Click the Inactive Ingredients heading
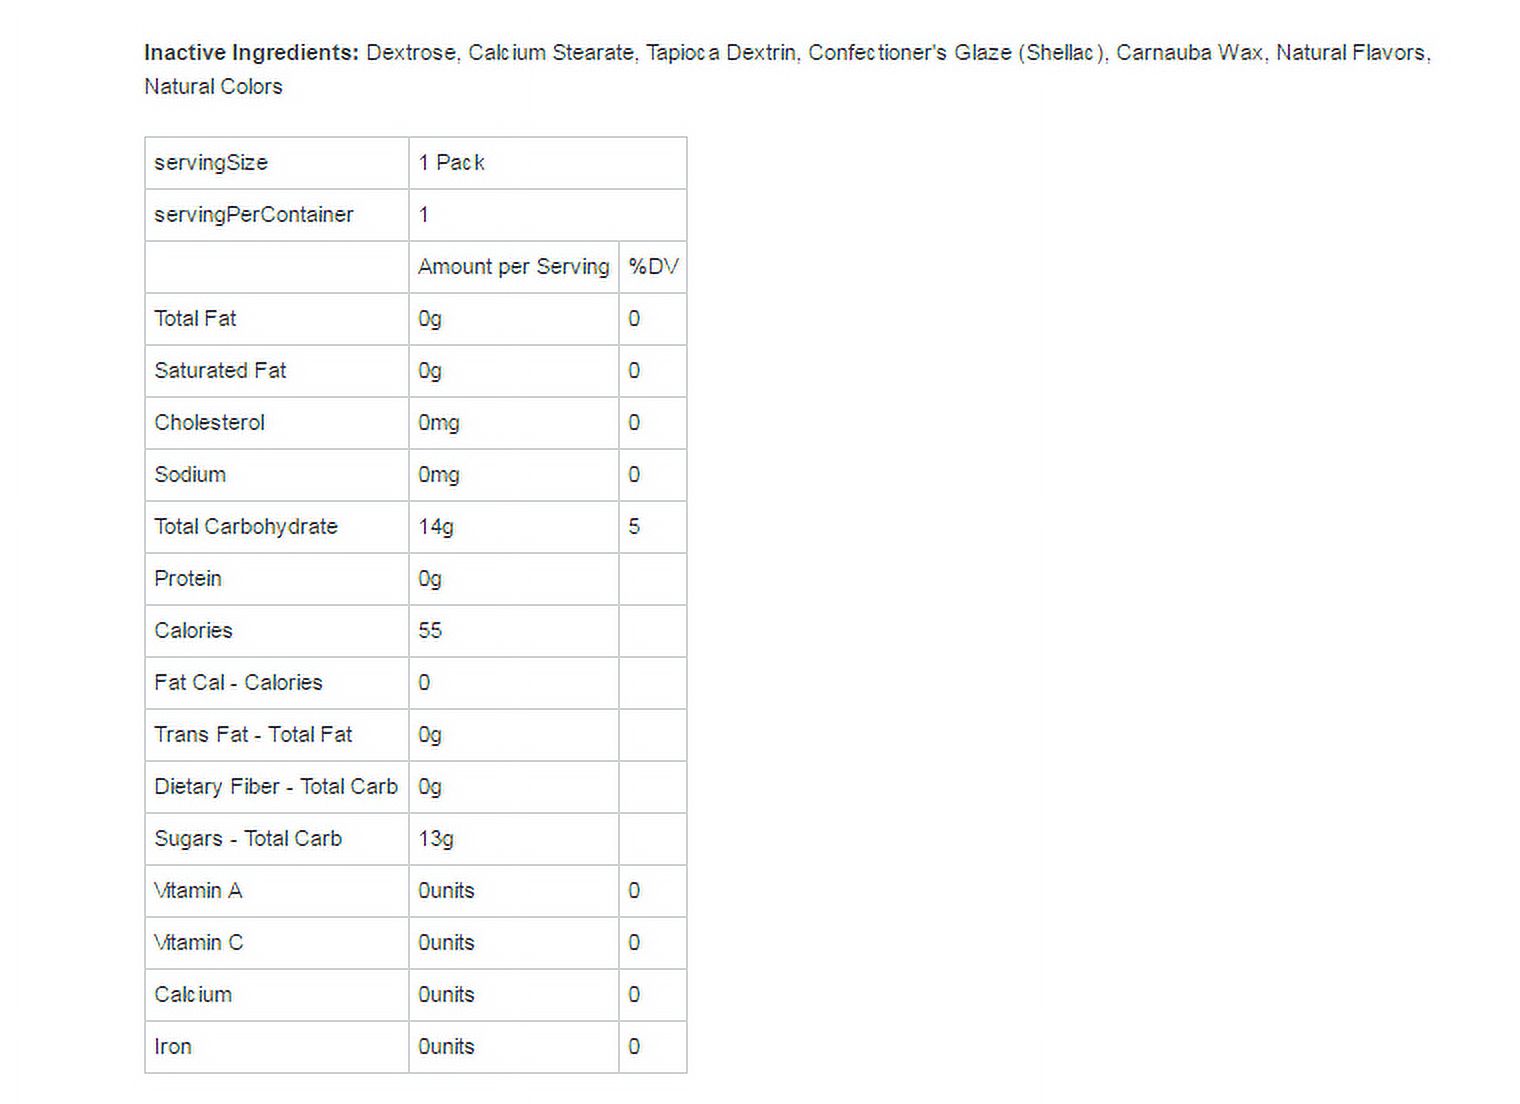 pyautogui.click(x=251, y=53)
